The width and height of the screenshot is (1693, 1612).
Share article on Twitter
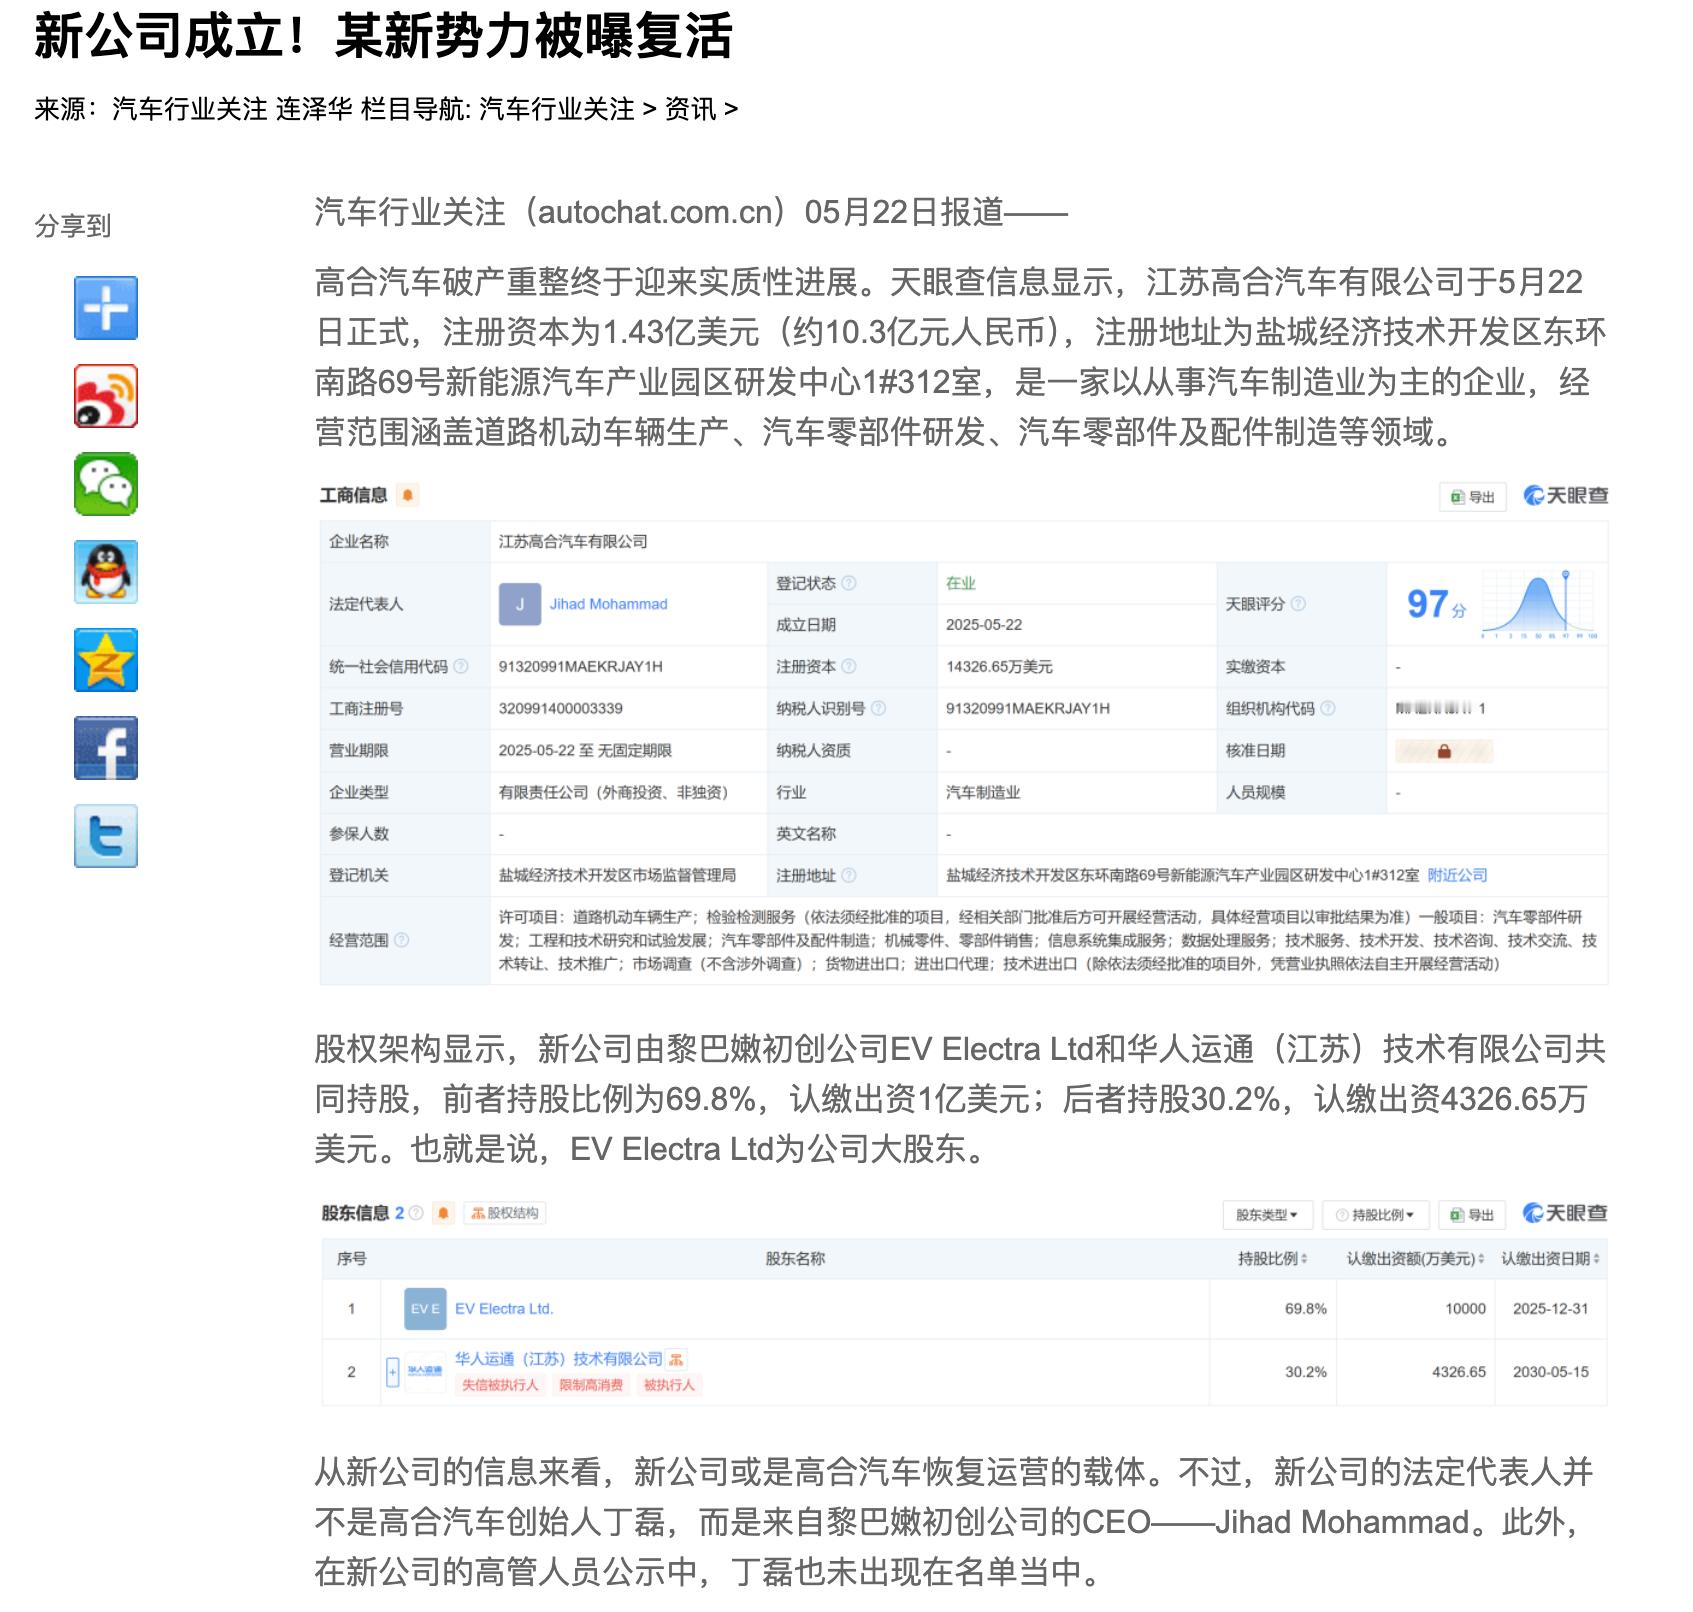pyautogui.click(x=106, y=836)
